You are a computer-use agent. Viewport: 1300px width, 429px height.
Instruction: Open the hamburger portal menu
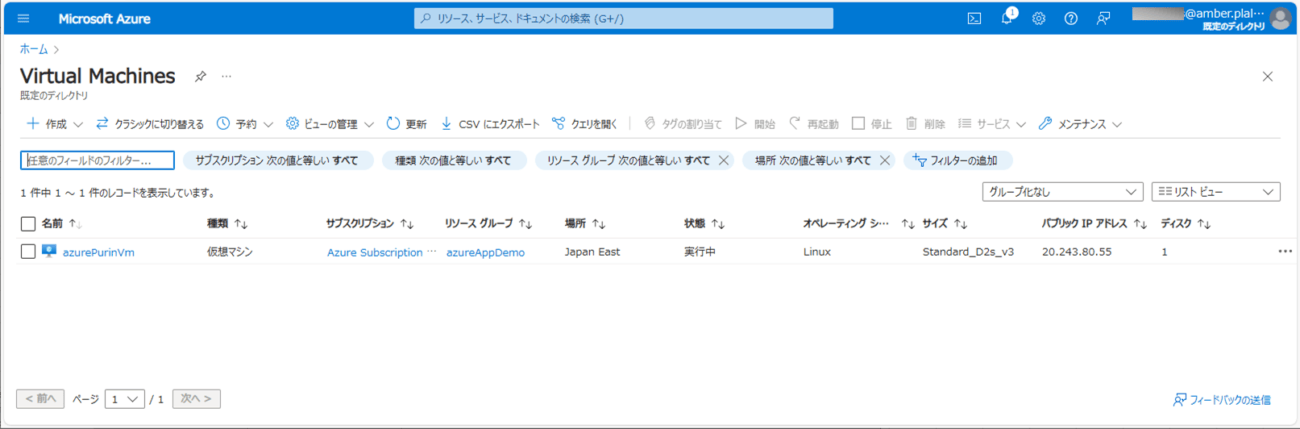coord(24,18)
